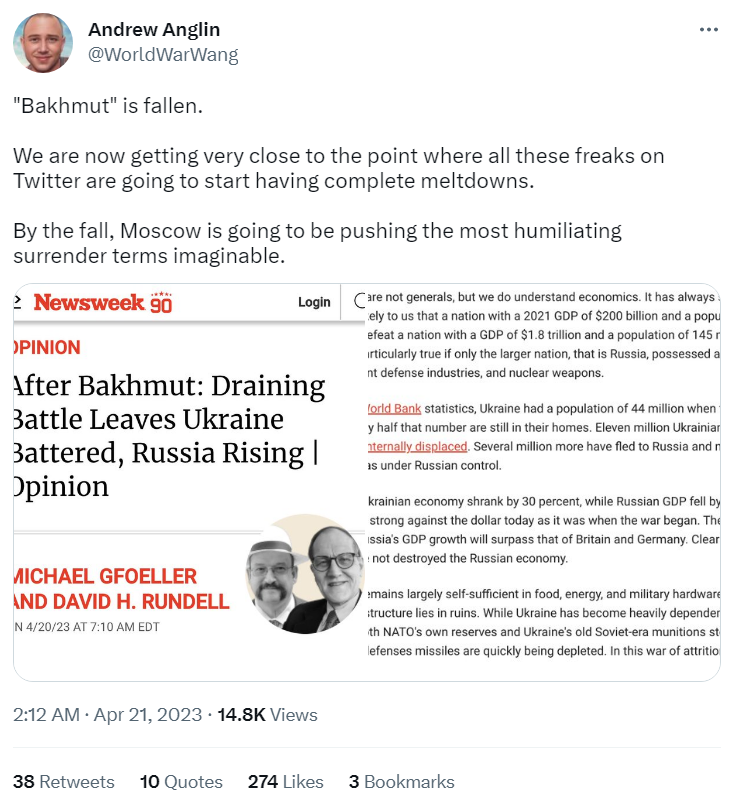Click the David H. Rundell author name
This screenshot has width=733, height=808.
(140, 602)
